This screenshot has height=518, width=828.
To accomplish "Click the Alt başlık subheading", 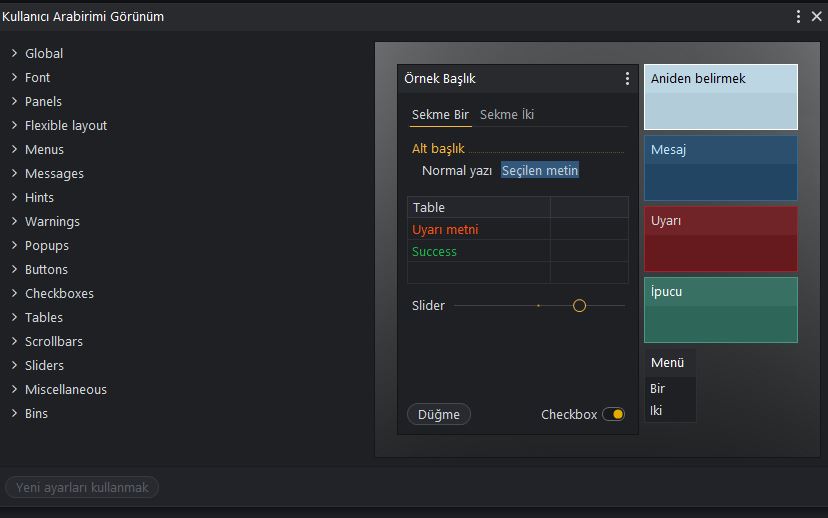I will point(438,149).
